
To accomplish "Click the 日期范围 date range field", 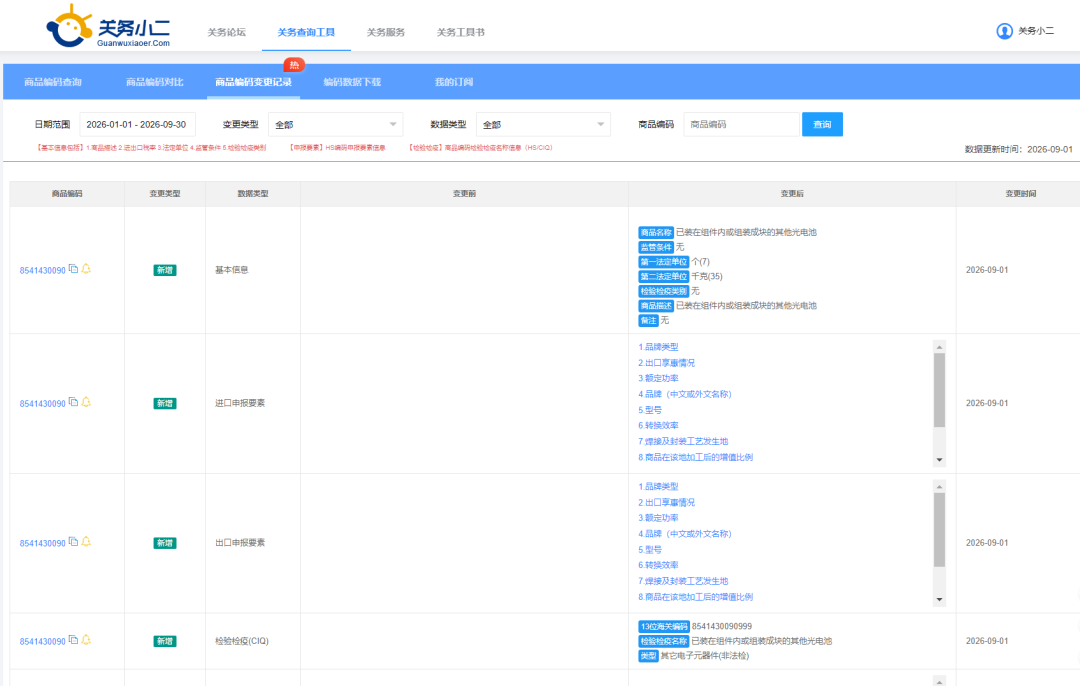I will click(x=138, y=125).
